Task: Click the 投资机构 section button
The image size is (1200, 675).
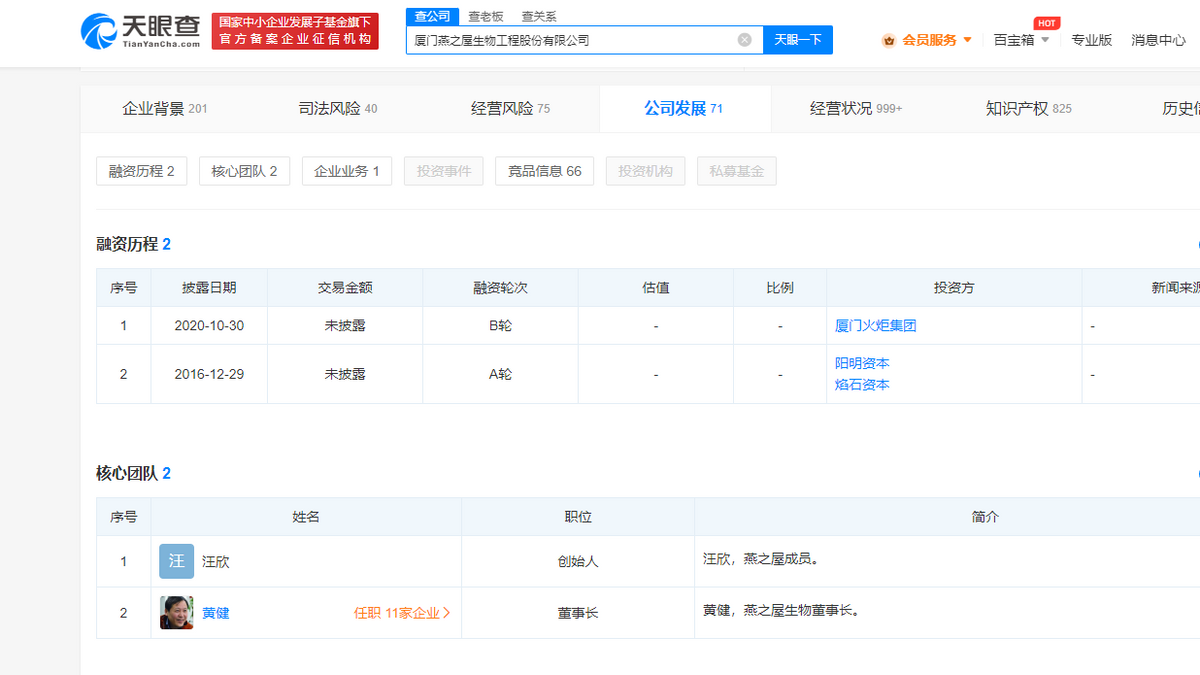Action: tap(645, 171)
